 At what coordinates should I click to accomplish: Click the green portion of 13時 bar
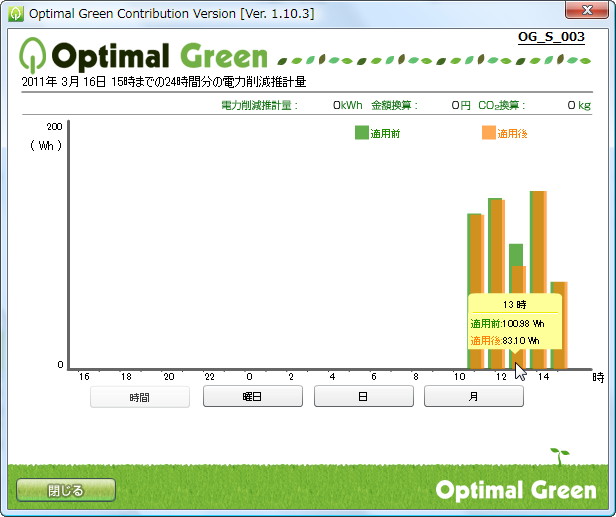pyautogui.click(x=516, y=255)
